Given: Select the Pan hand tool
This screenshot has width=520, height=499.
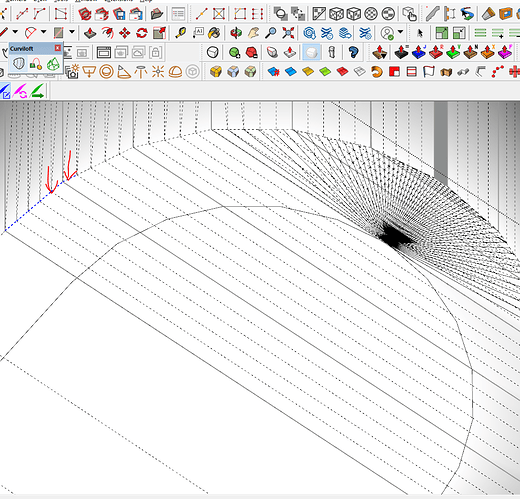Looking at the screenshot, I should click(253, 33).
